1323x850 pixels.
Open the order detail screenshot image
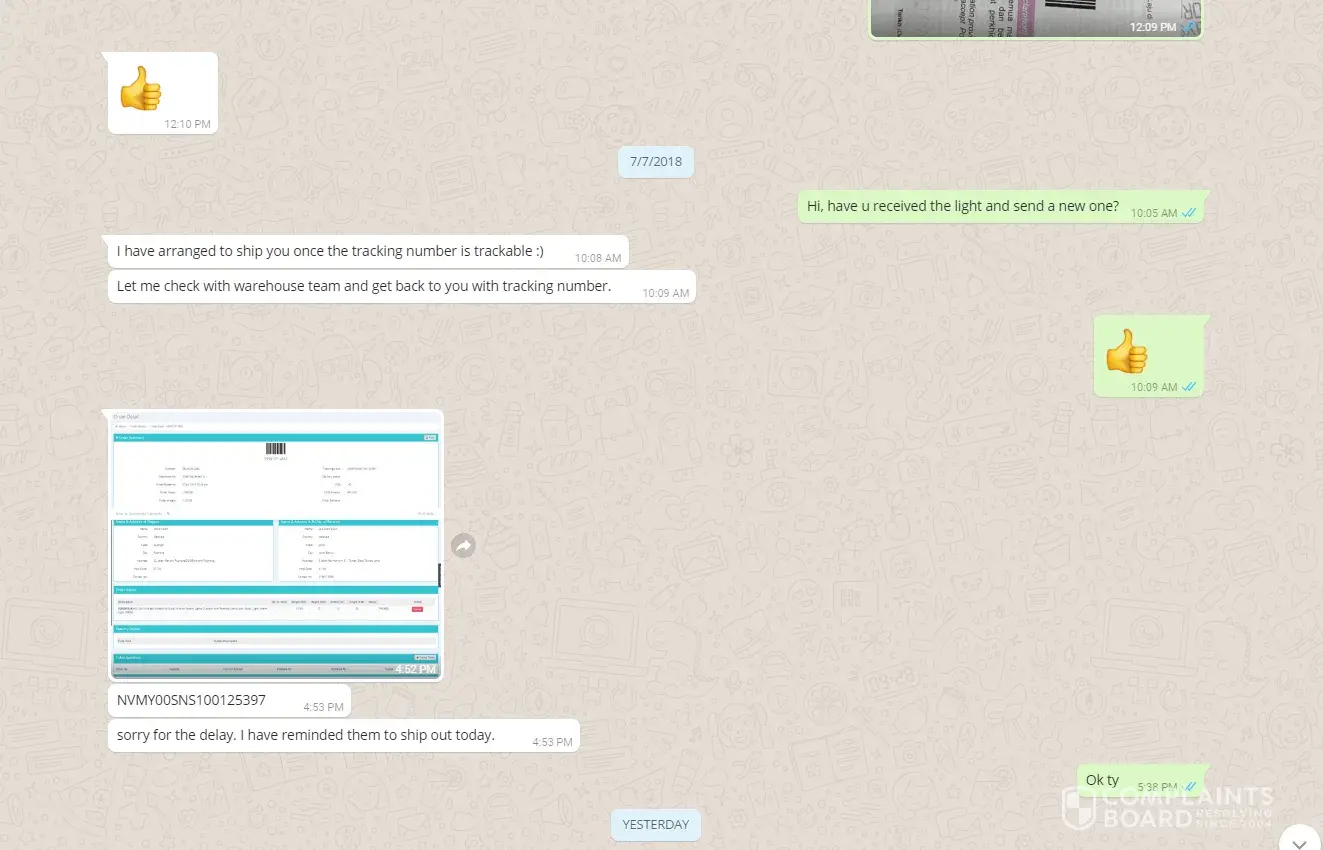(275, 545)
